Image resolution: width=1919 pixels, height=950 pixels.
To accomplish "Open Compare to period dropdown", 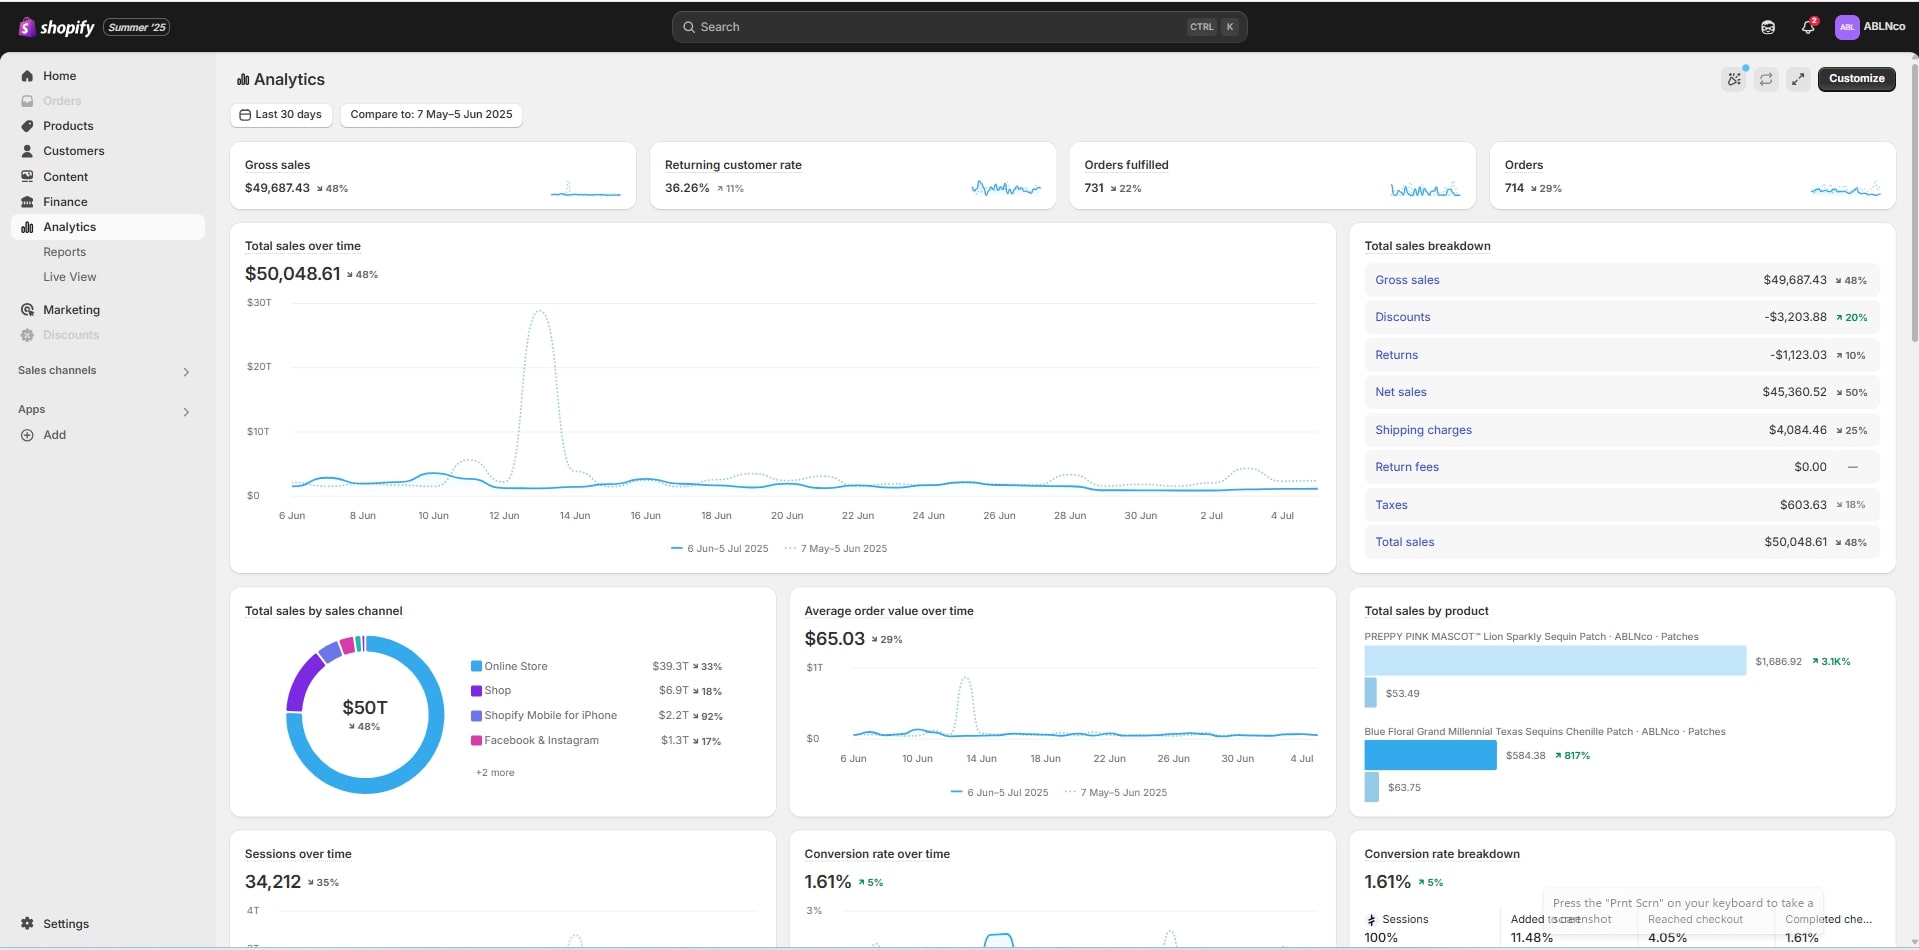I will 431,115.
